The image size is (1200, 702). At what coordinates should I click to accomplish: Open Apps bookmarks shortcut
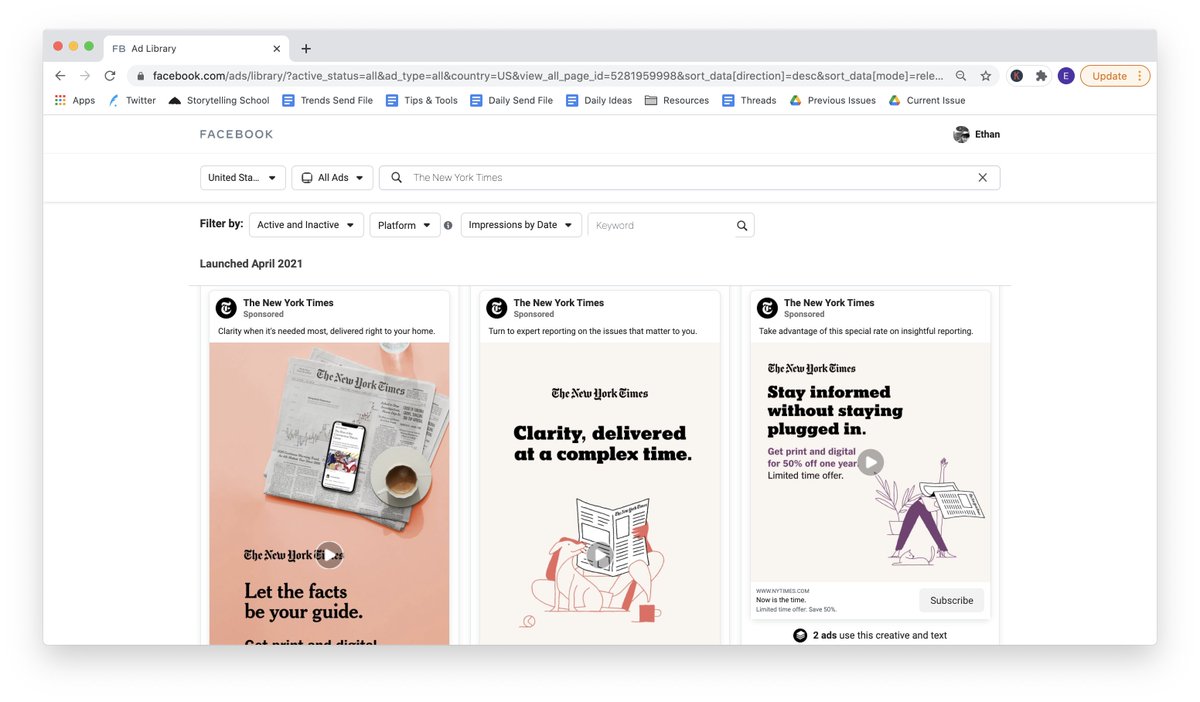(x=75, y=100)
